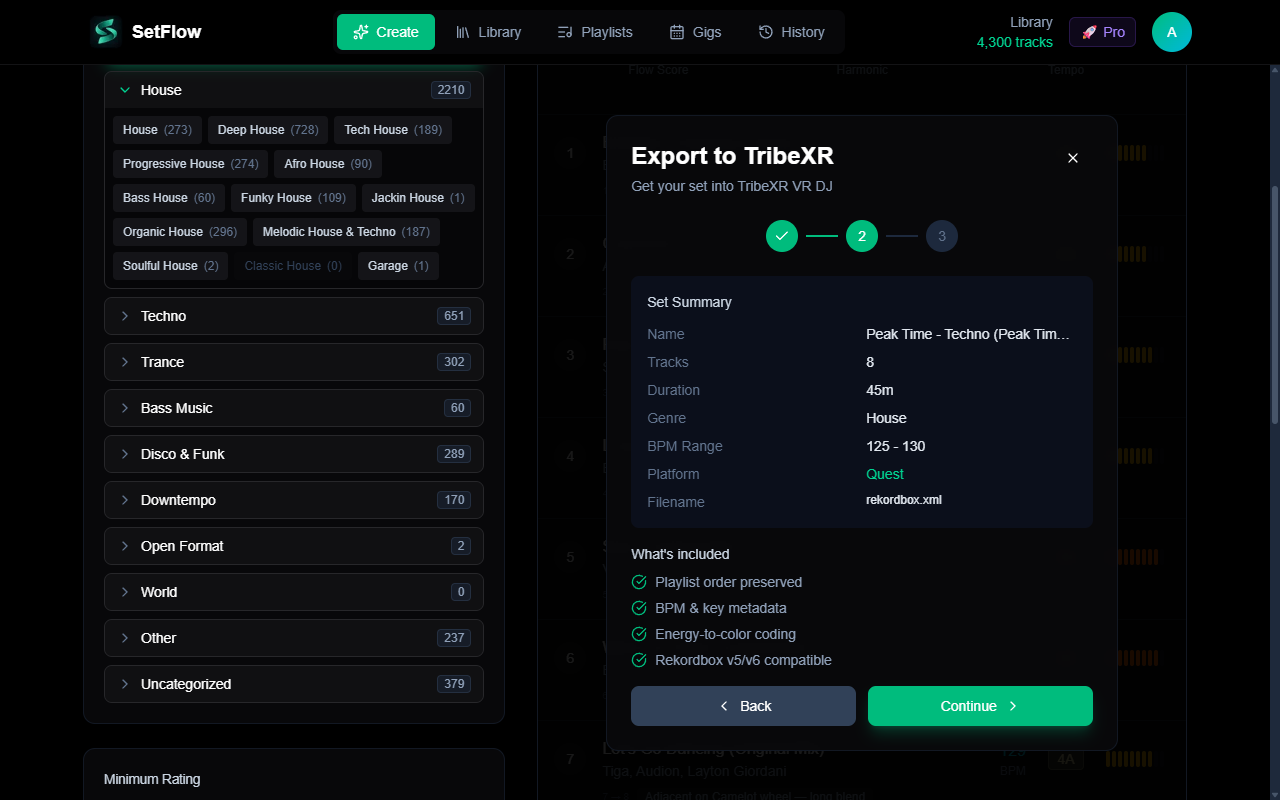Image resolution: width=1280 pixels, height=800 pixels.
Task: Click the completed step 1 checkmark circle
Action: [782, 236]
